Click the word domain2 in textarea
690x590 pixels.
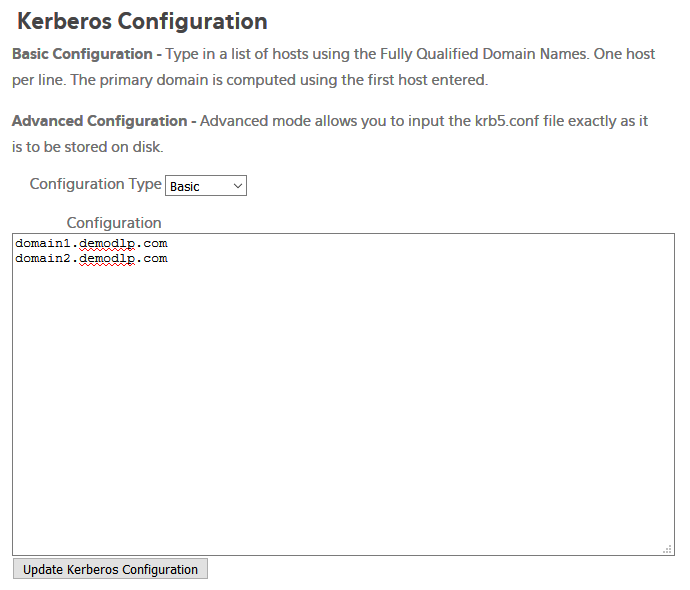pos(43,258)
